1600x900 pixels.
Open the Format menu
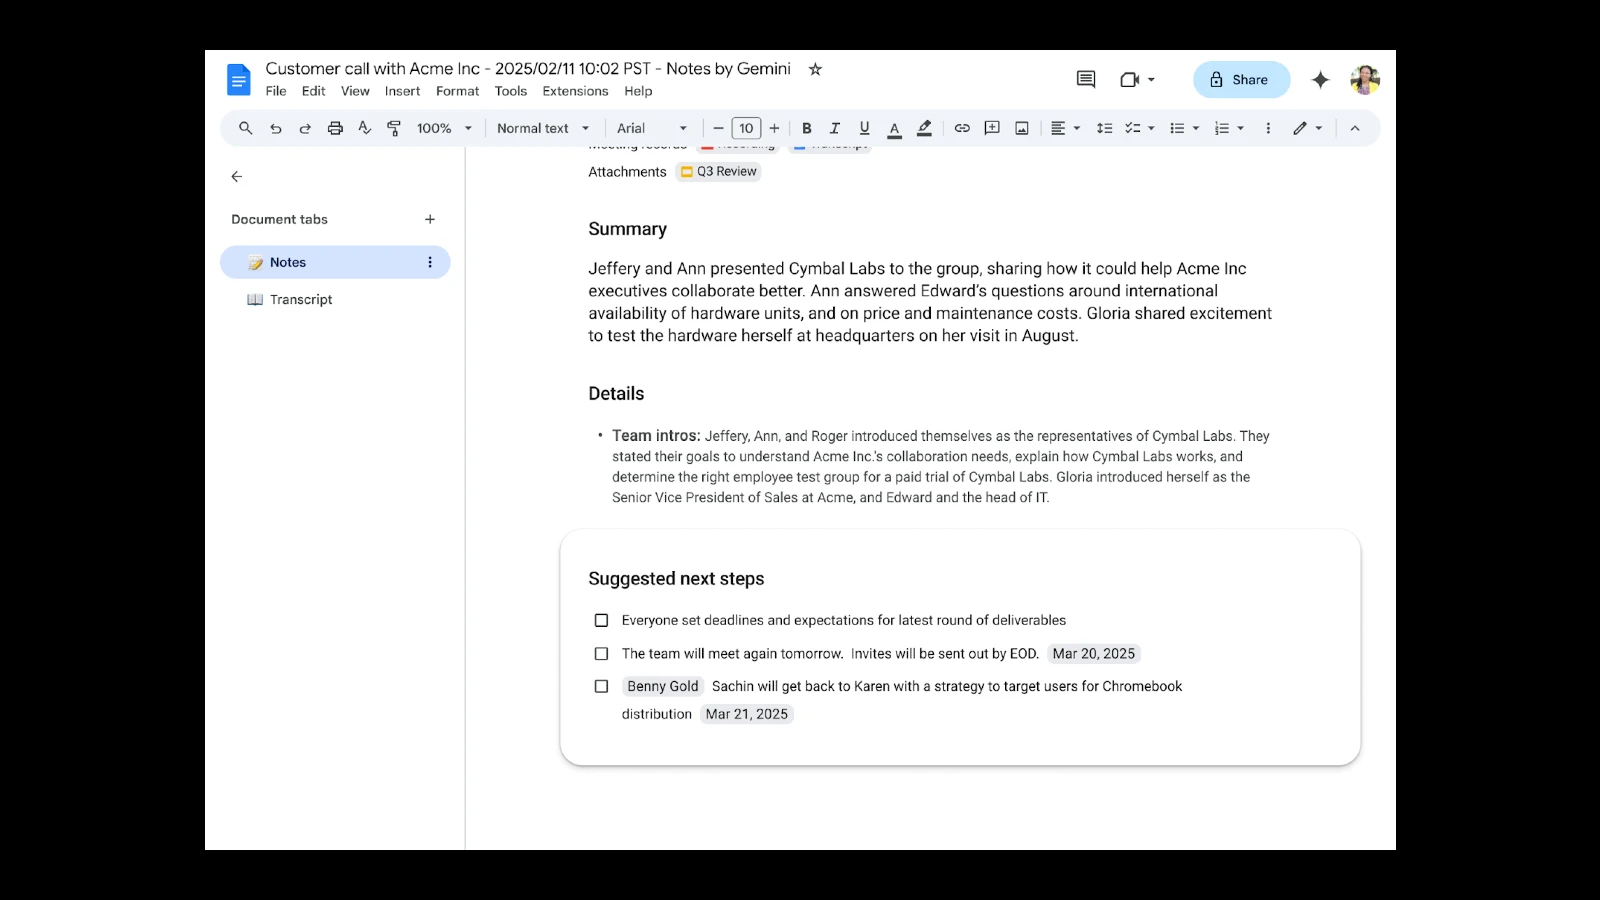(x=458, y=91)
